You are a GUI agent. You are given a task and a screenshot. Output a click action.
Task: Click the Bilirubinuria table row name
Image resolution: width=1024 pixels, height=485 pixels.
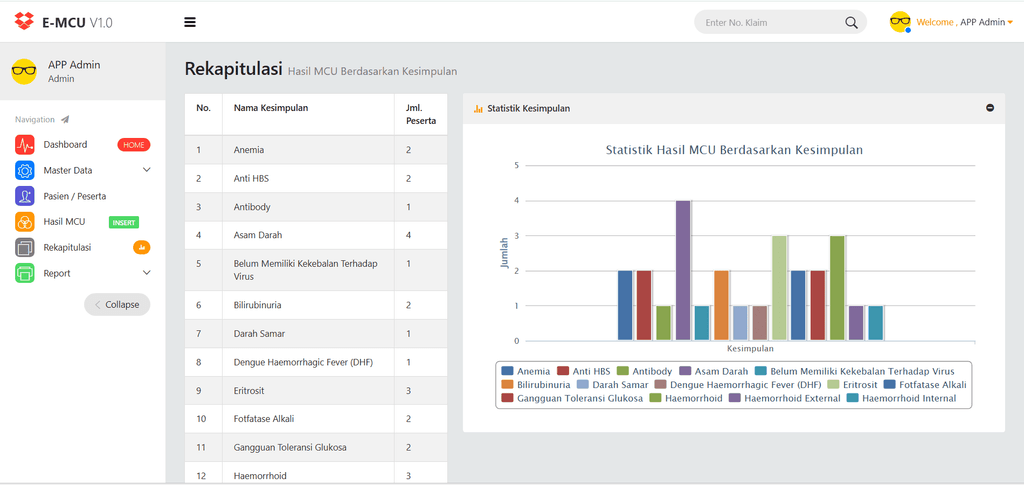258,305
